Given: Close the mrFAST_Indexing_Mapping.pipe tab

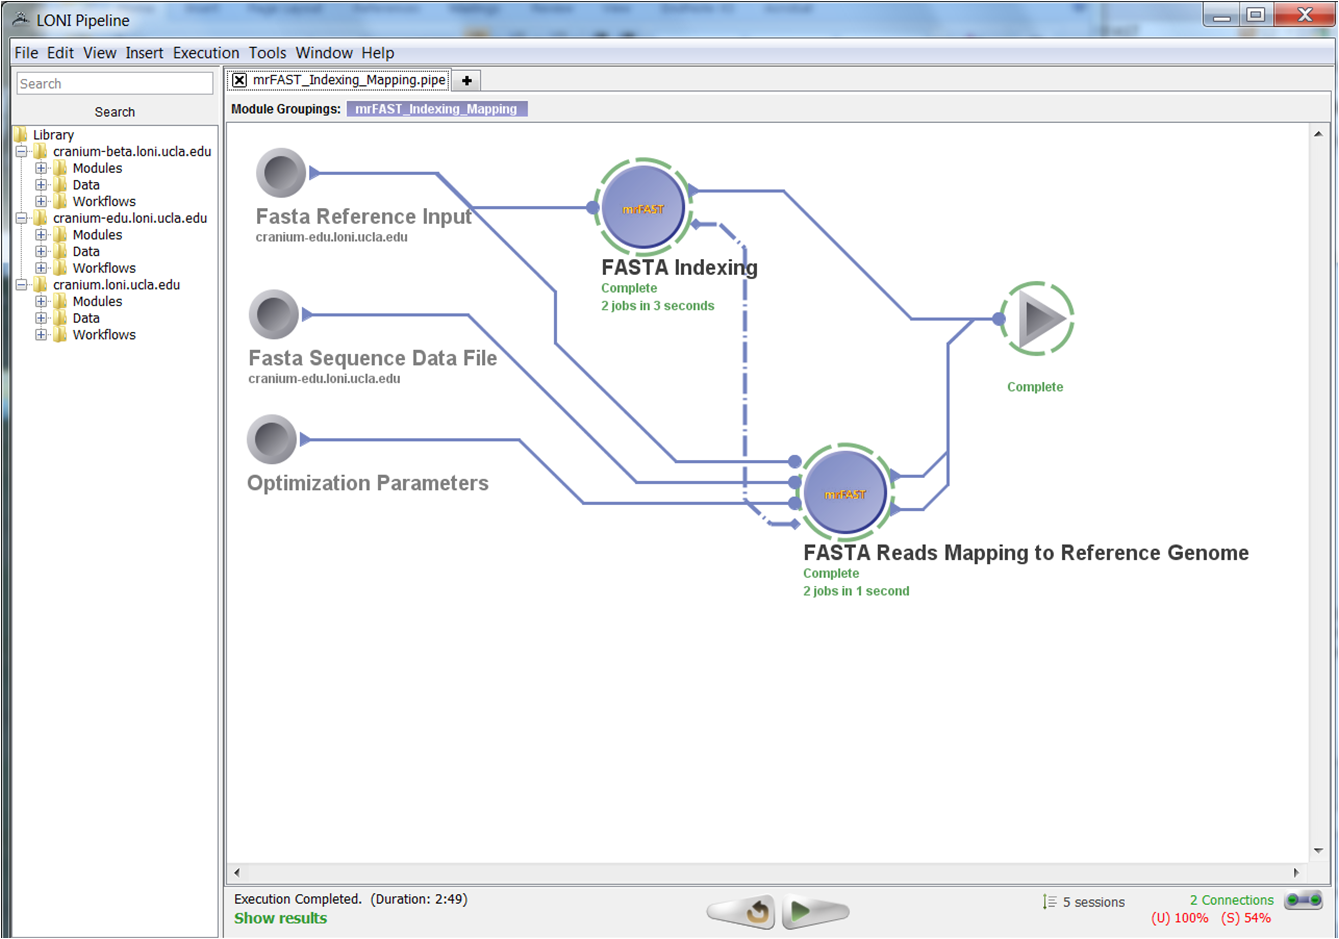Looking at the screenshot, I should (239, 80).
